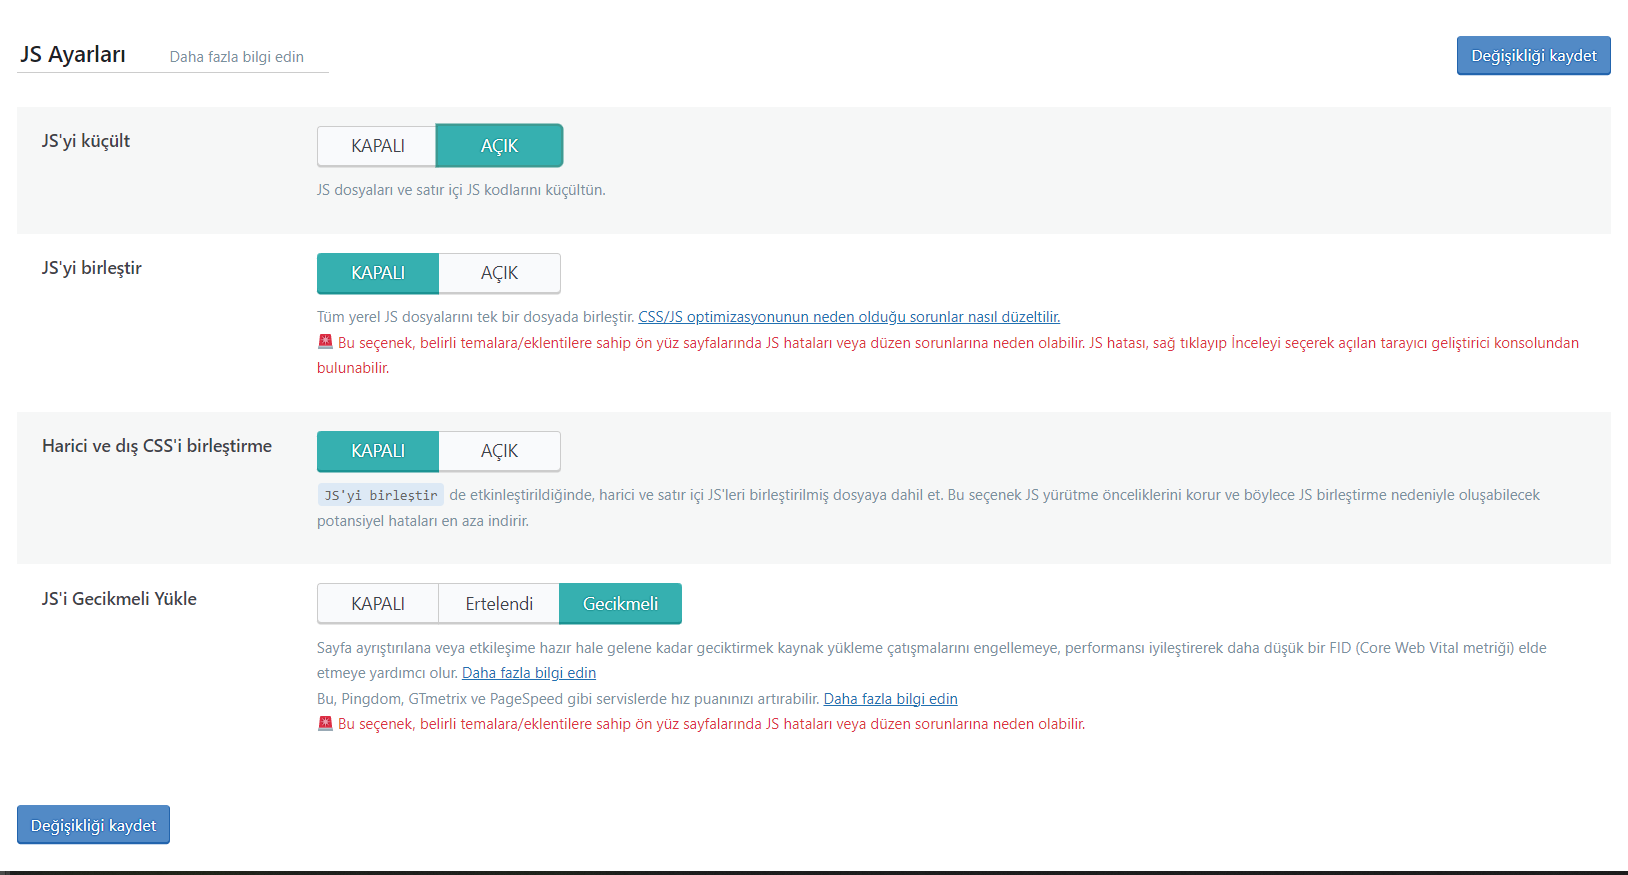The image size is (1628, 875).
Task: Click the 'JS'i Gecikmeli Yükle' setting label
Action: pos(119,599)
